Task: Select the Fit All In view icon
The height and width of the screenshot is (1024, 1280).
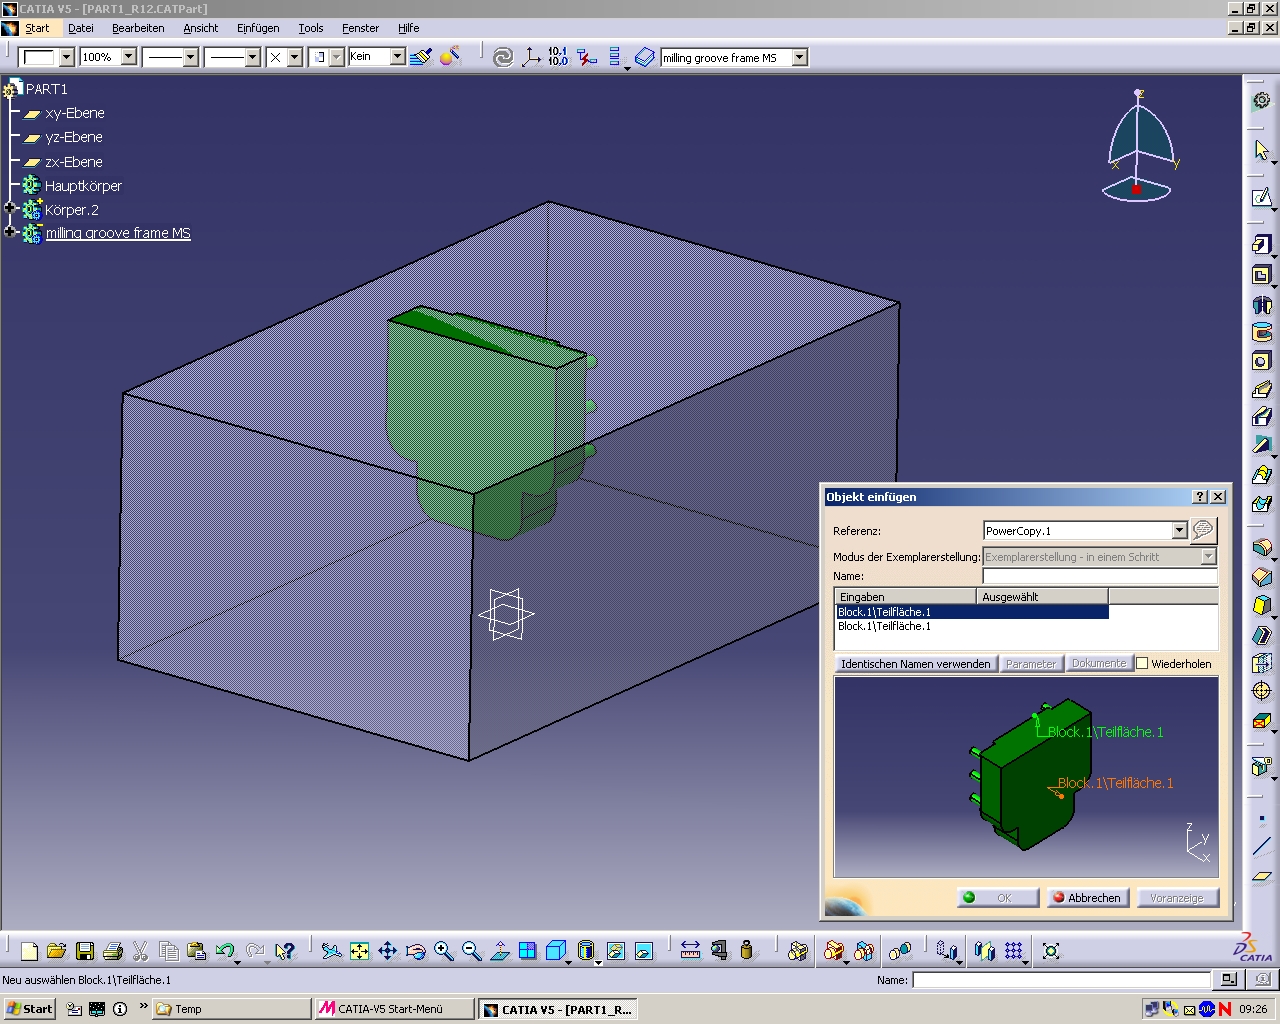Action: (359, 951)
